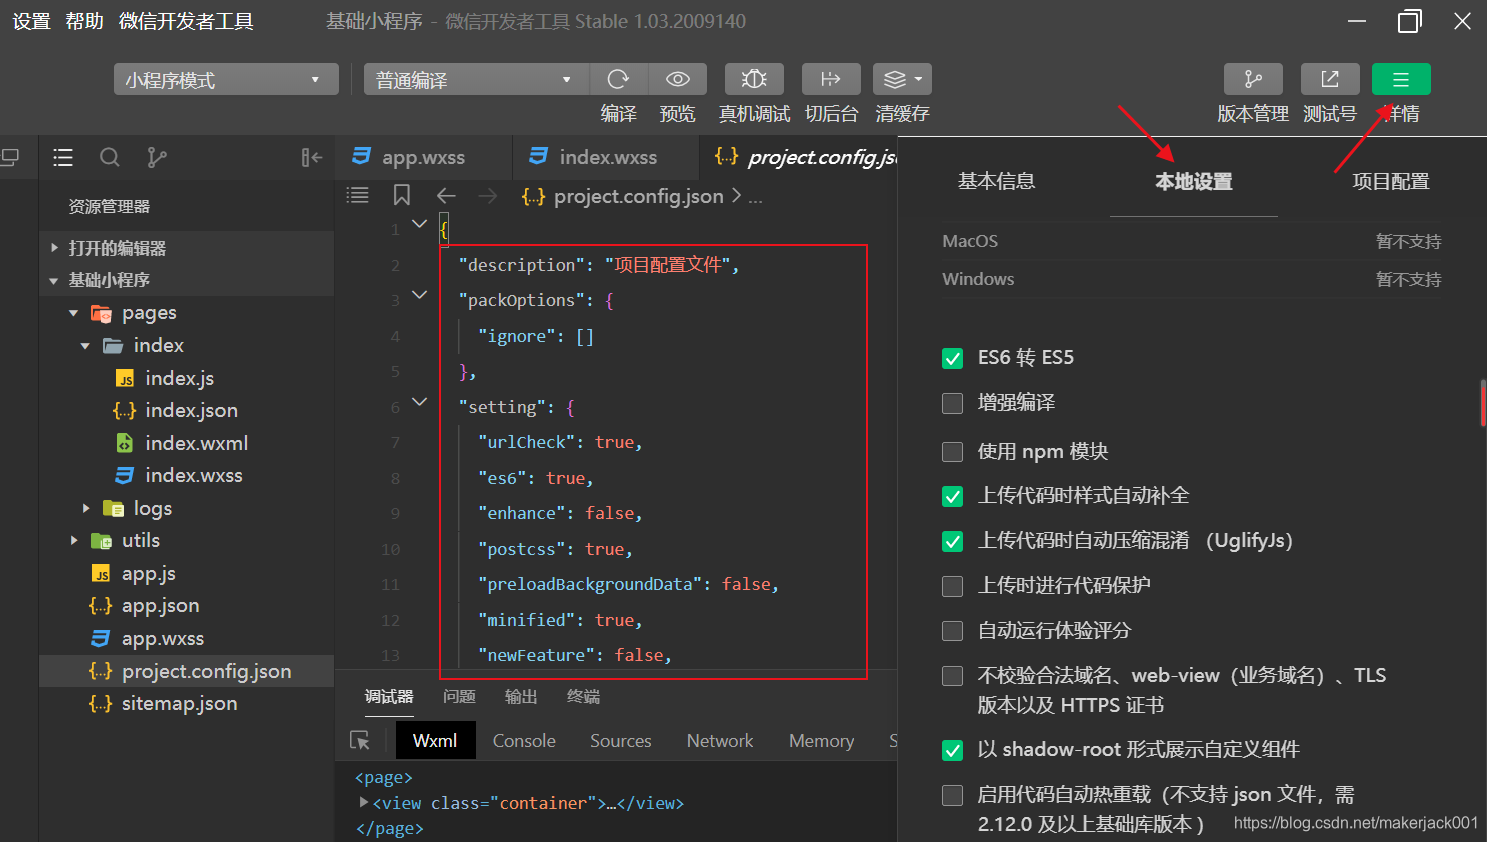Open real-device debugging bug icon

pos(754,79)
